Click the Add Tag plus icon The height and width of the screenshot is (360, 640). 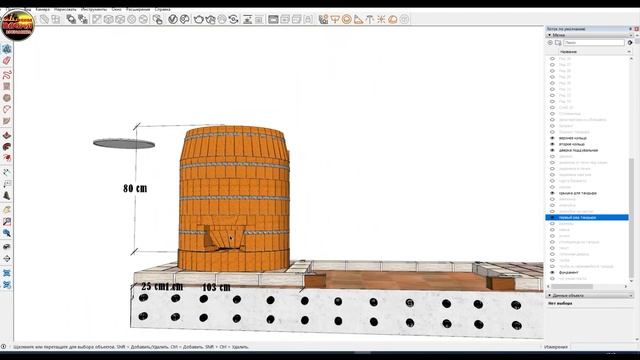[x=550, y=42]
